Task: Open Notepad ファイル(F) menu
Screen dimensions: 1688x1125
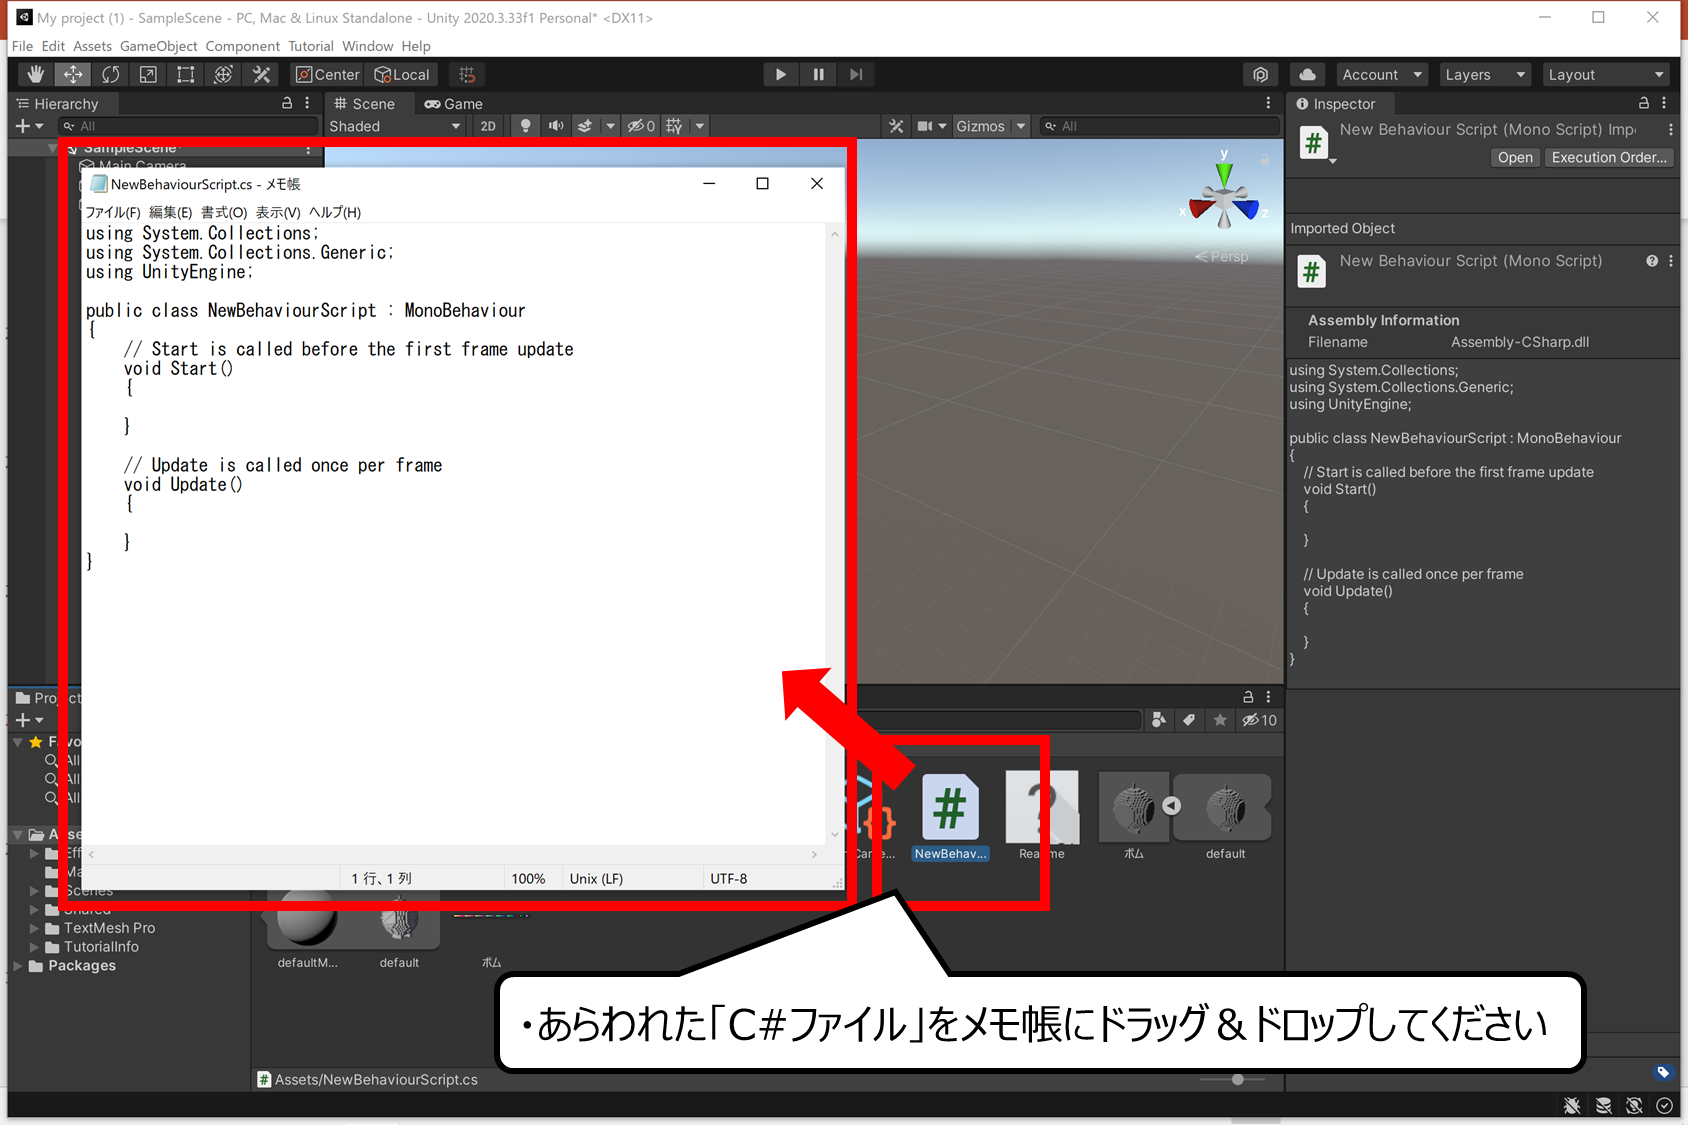Action: tap(113, 212)
